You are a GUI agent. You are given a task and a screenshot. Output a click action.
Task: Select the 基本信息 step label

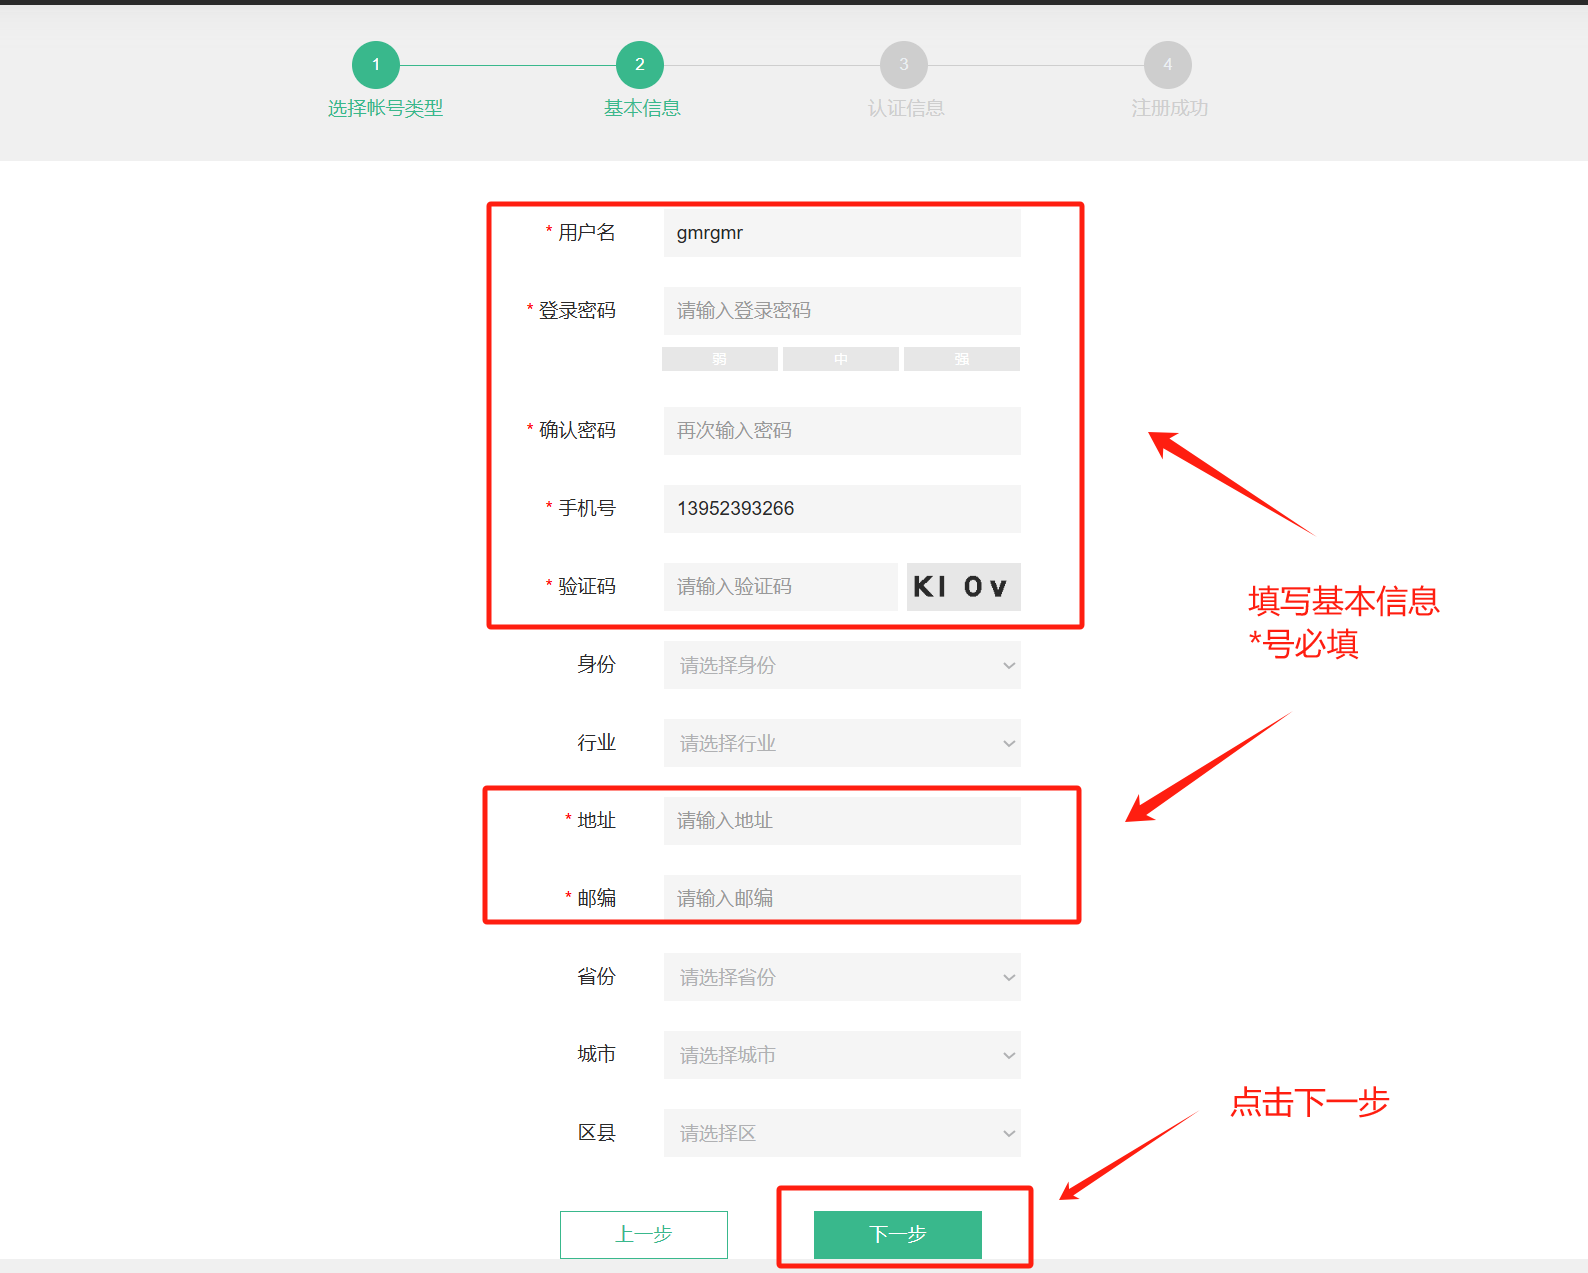coord(642,108)
